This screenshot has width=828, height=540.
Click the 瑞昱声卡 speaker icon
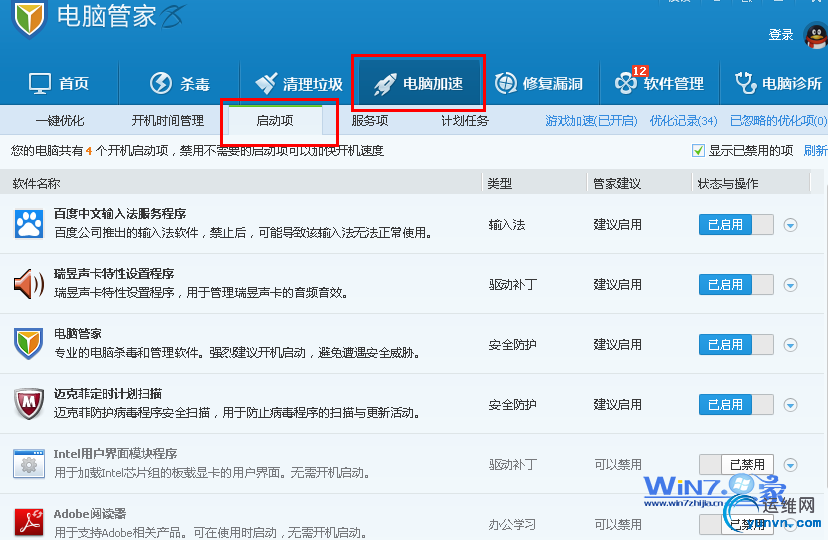click(29, 284)
